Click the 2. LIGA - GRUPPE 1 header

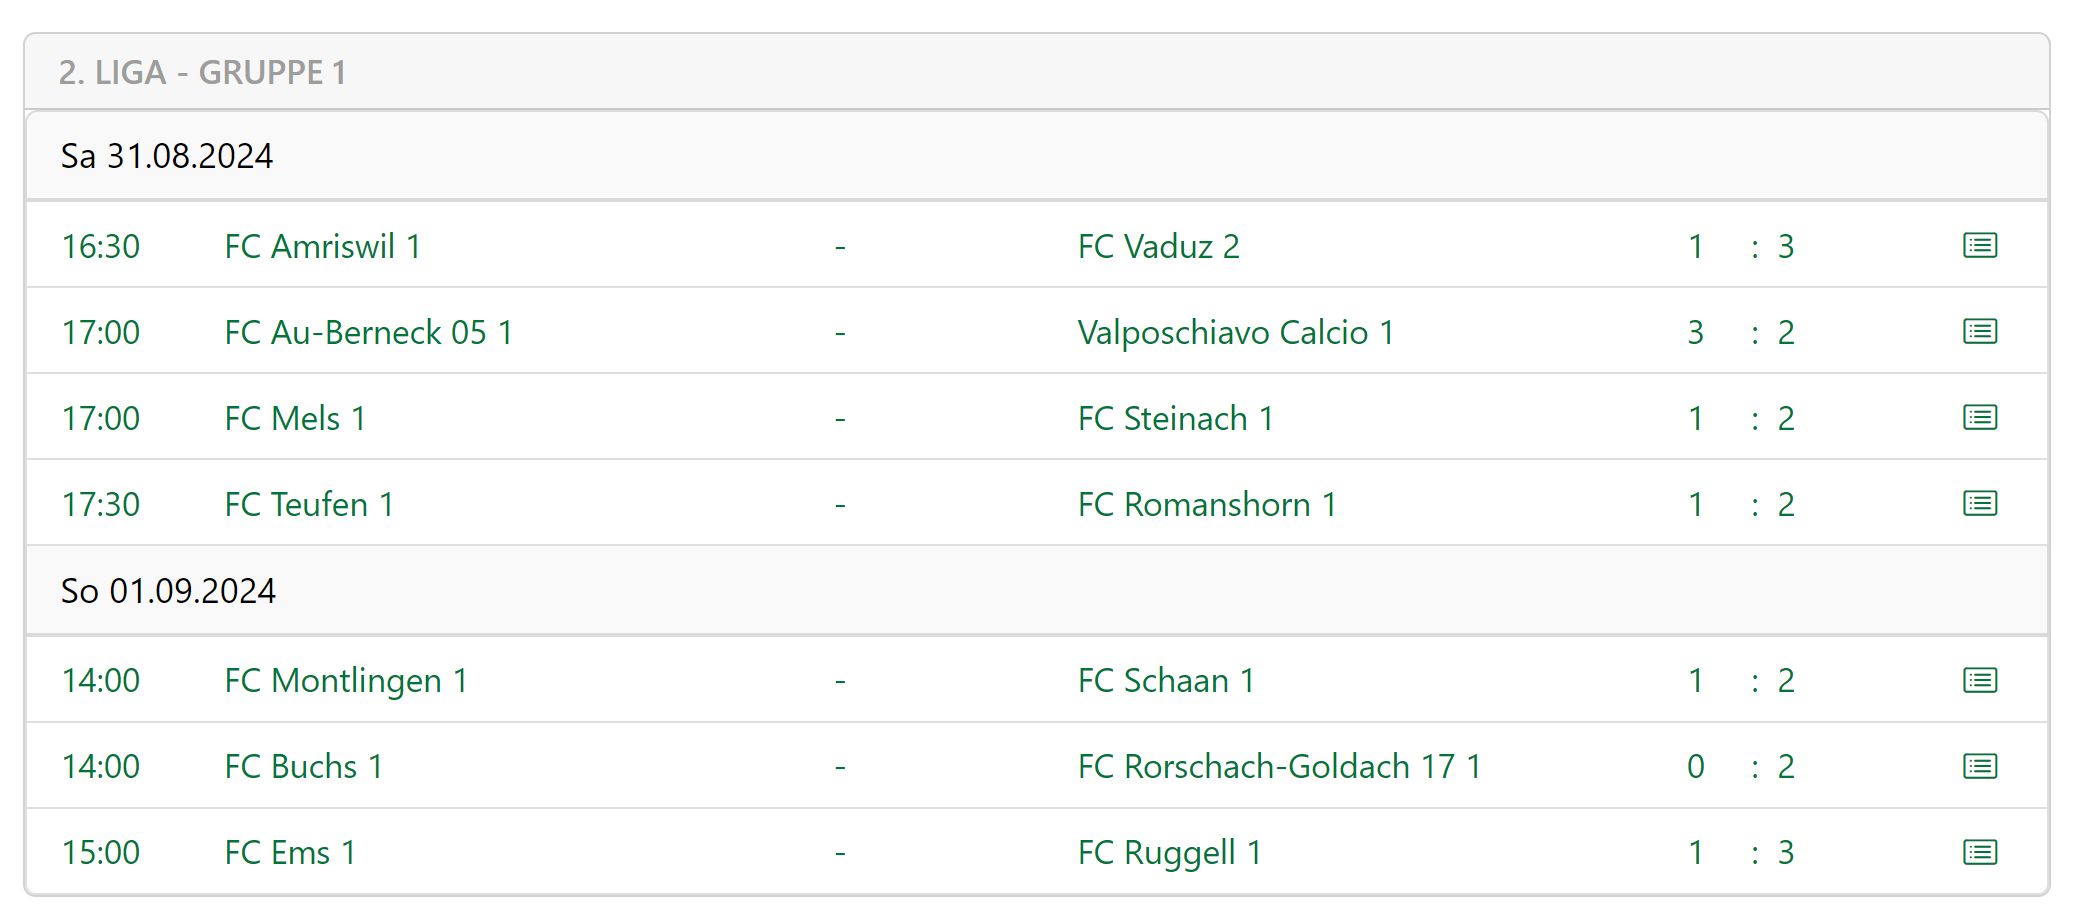(202, 72)
